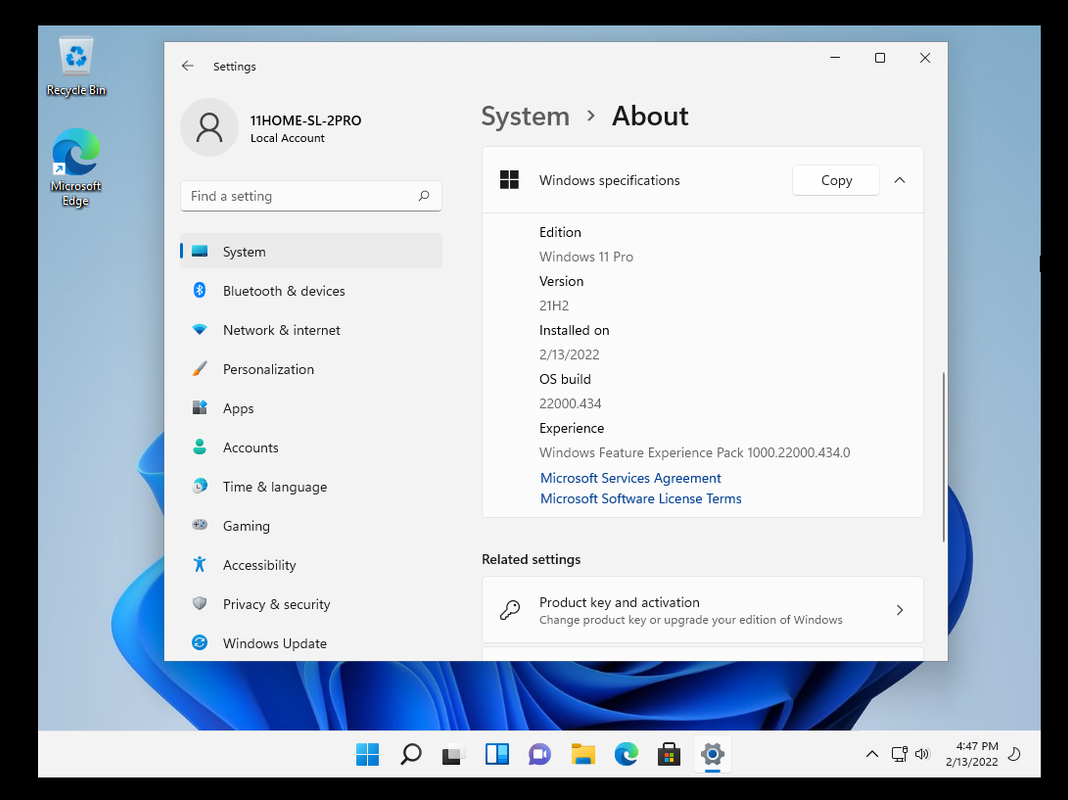Click the Accounts person icon
1068x800 pixels.
200,447
